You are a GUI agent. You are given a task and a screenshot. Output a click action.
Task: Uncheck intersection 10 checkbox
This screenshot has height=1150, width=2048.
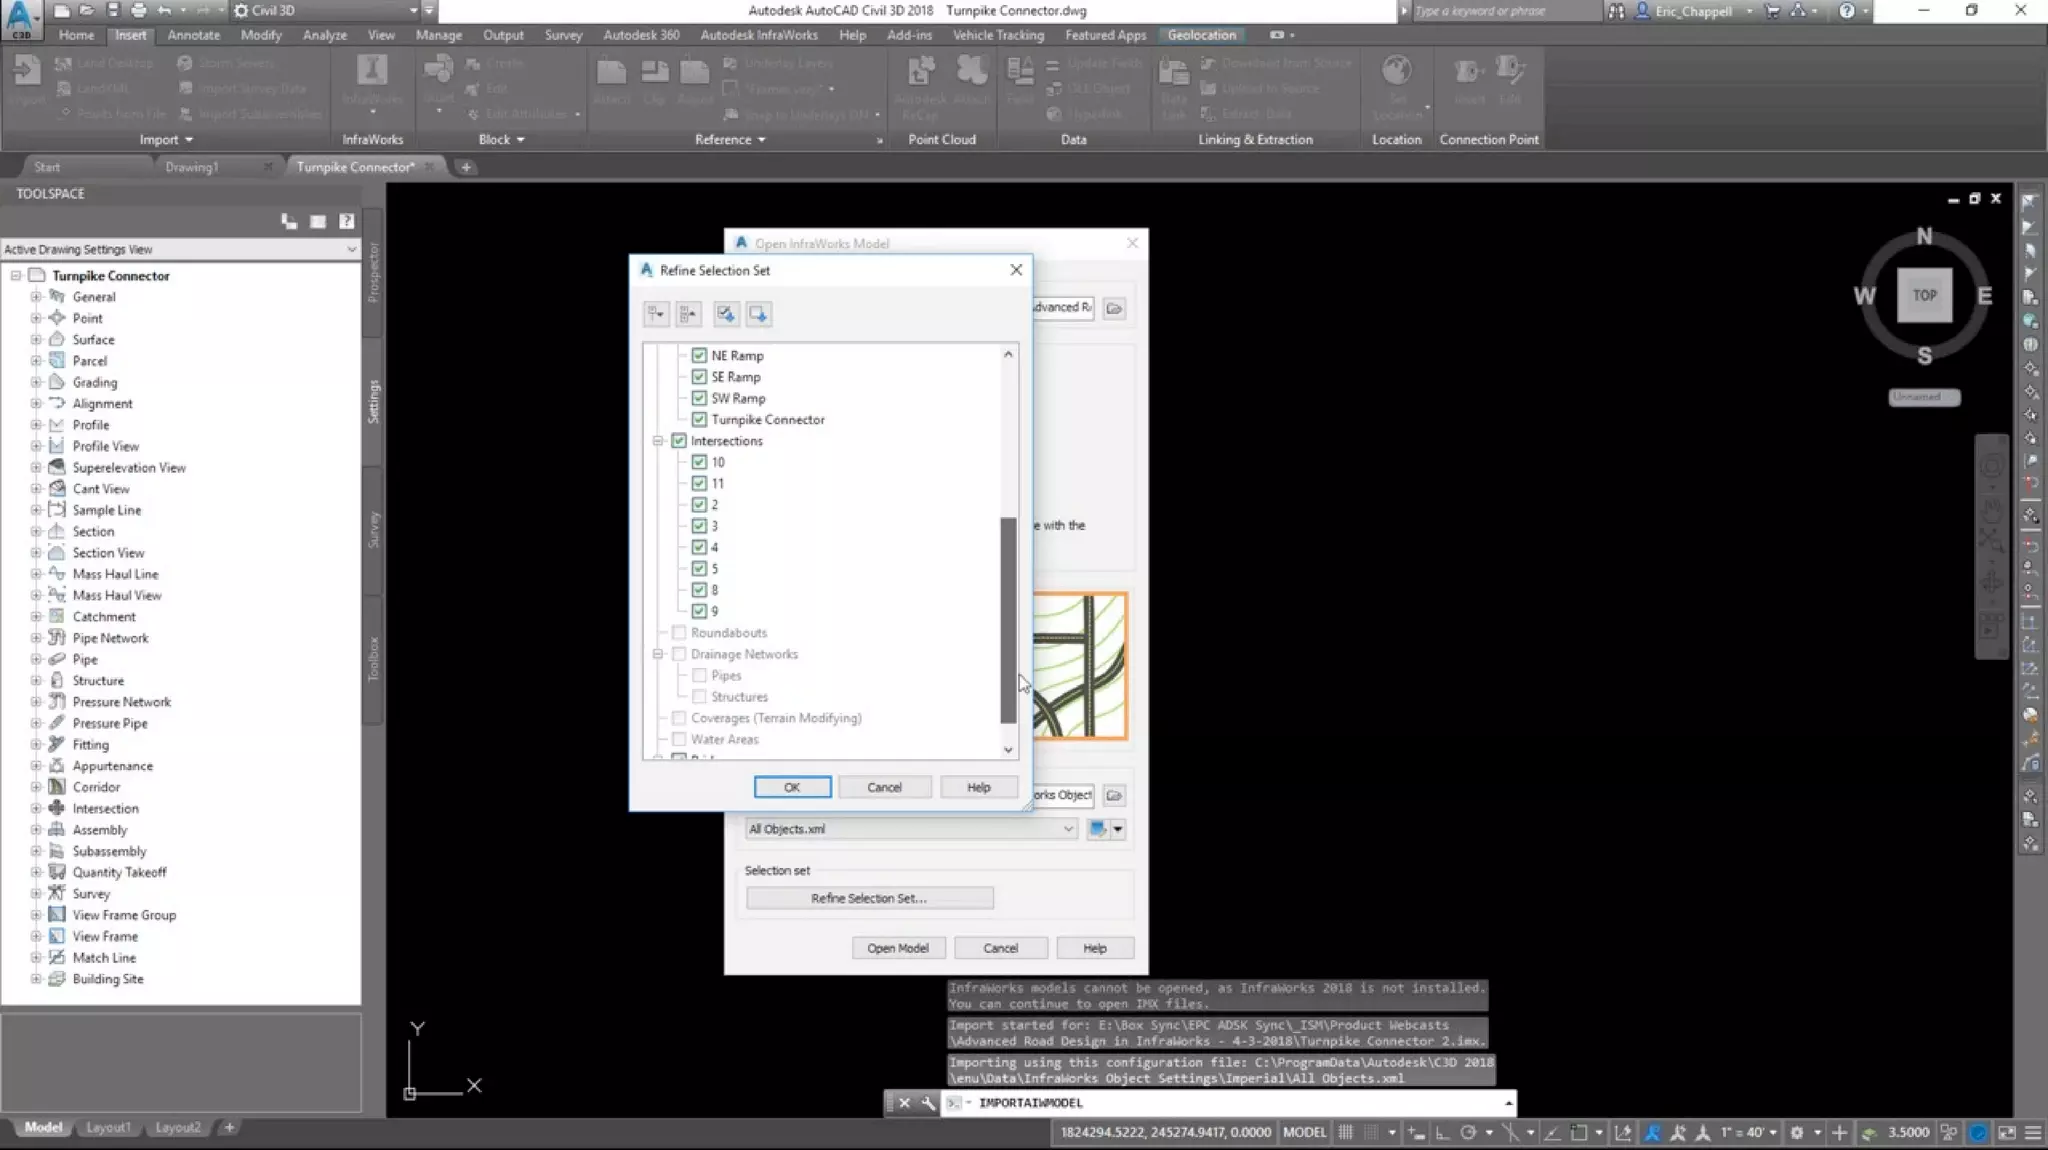pos(699,462)
